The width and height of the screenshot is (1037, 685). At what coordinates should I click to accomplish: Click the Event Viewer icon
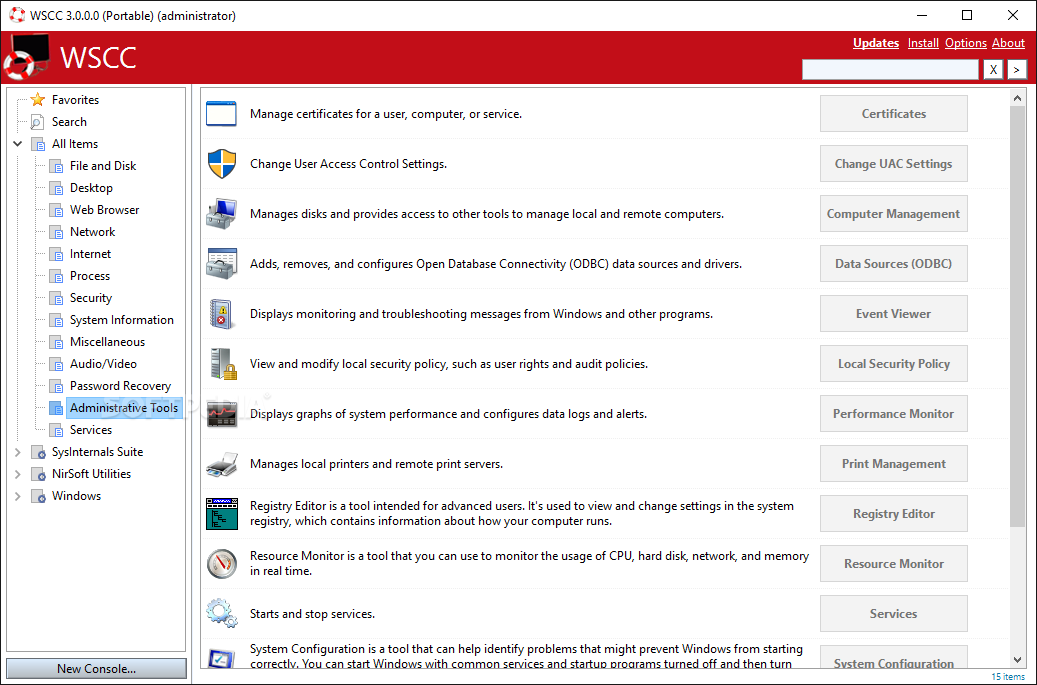tap(221, 314)
